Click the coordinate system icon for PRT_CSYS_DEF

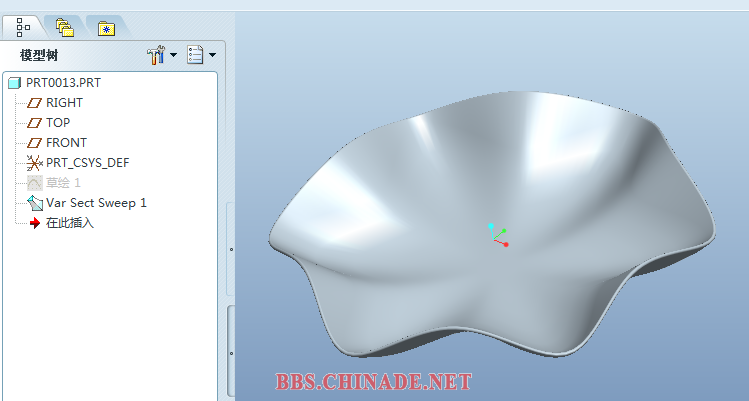tap(34, 163)
